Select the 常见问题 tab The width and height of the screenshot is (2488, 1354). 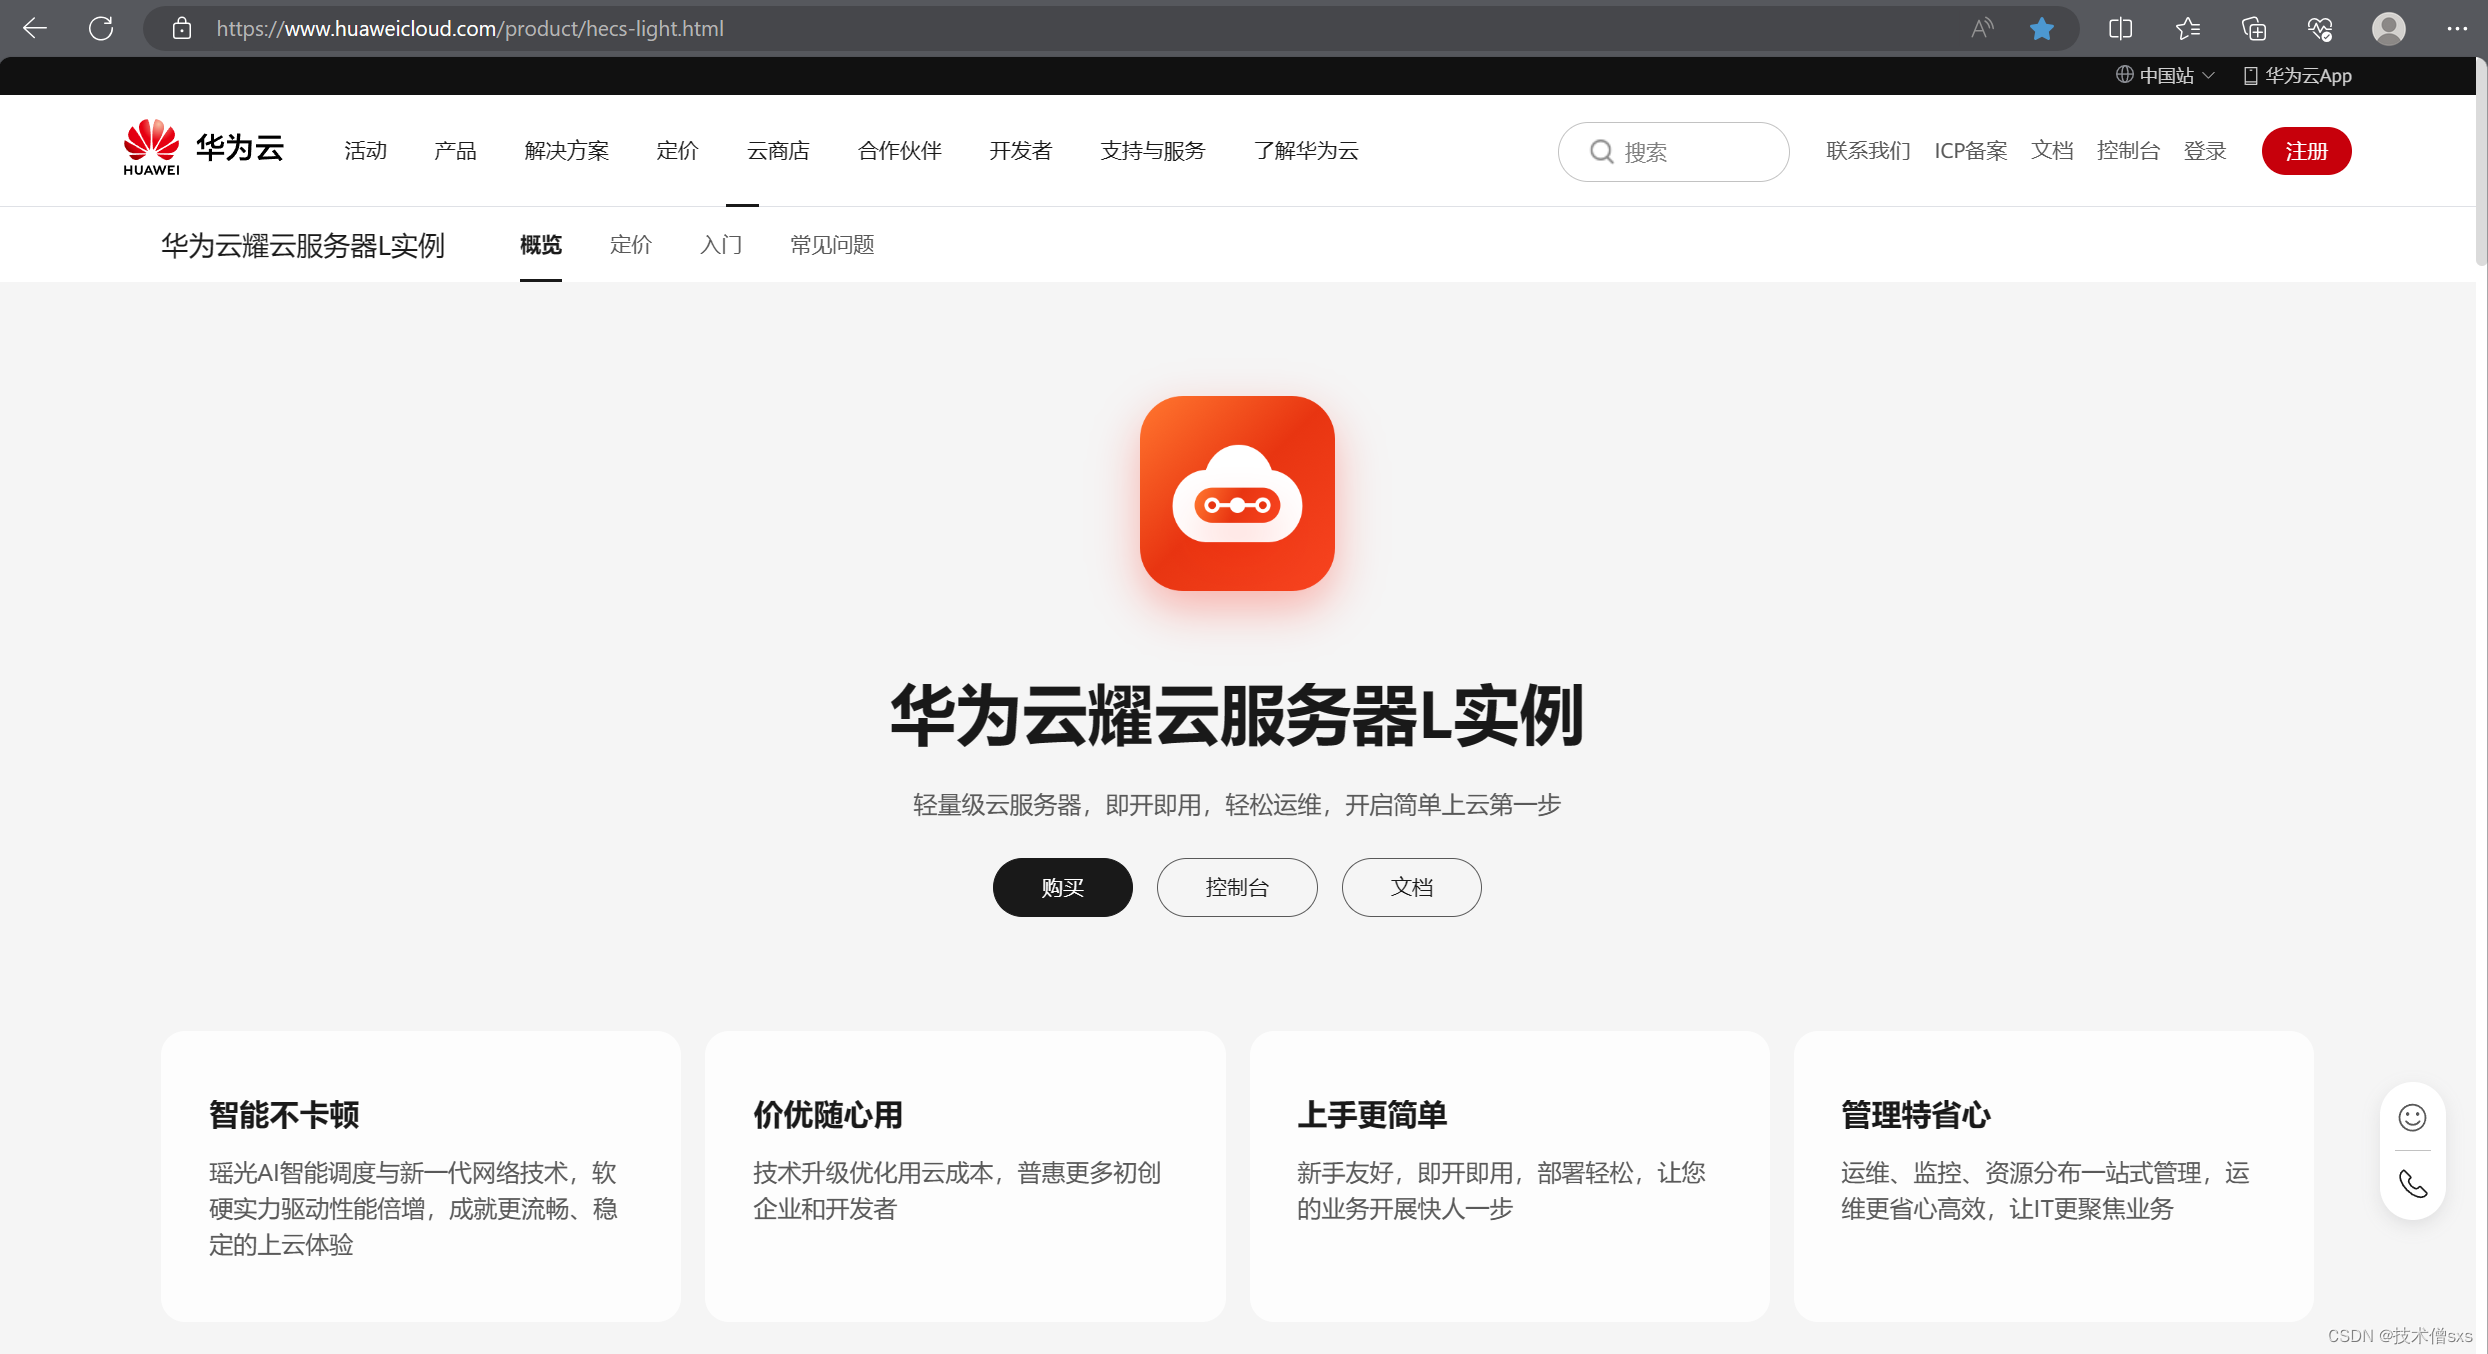click(832, 245)
